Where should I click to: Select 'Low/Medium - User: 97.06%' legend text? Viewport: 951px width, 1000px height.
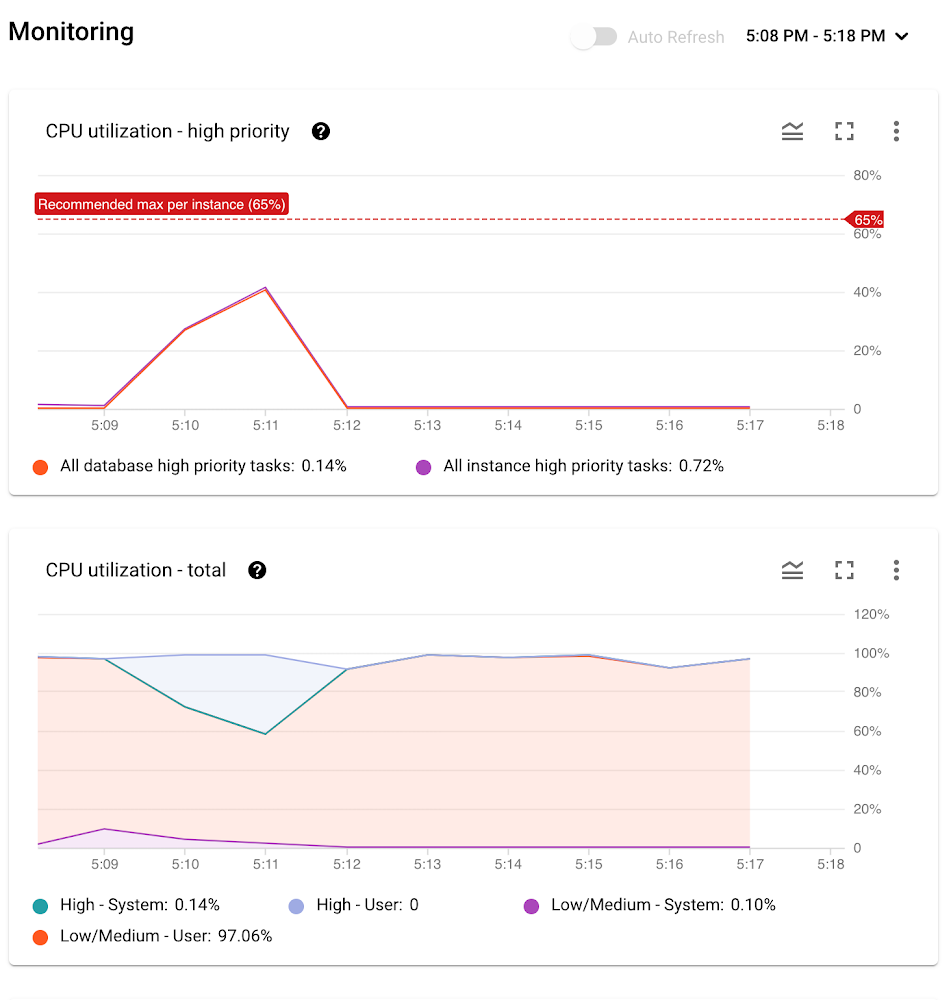[x=166, y=936]
